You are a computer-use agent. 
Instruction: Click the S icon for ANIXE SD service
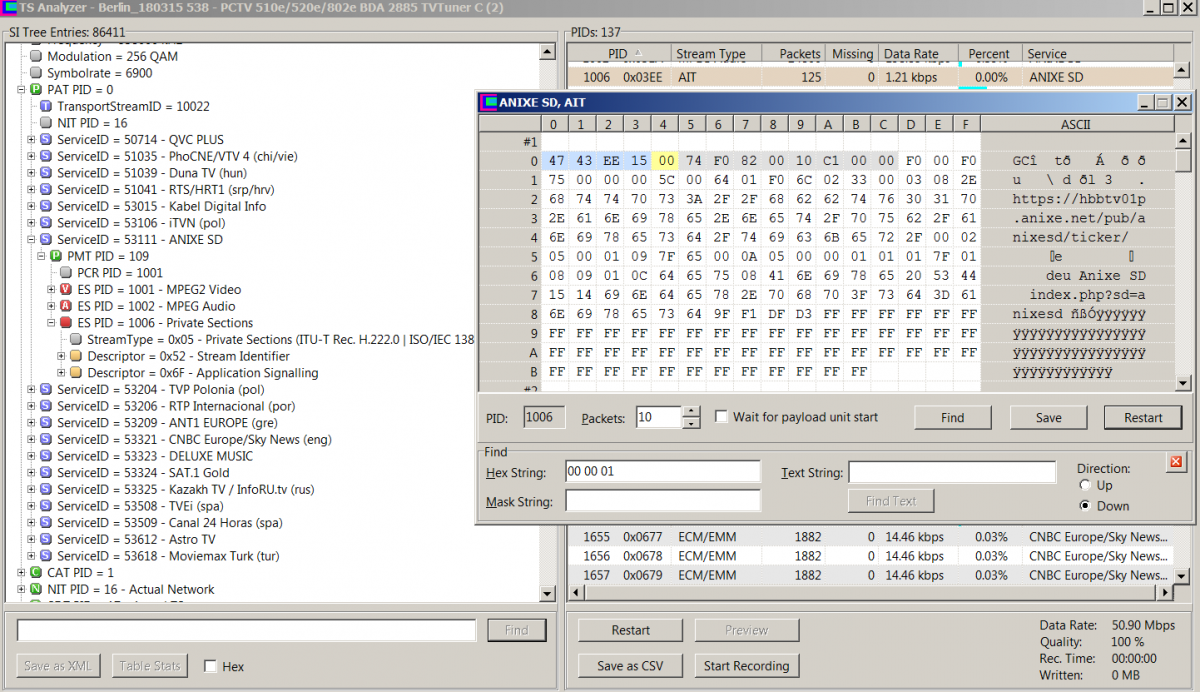click(x=46, y=240)
